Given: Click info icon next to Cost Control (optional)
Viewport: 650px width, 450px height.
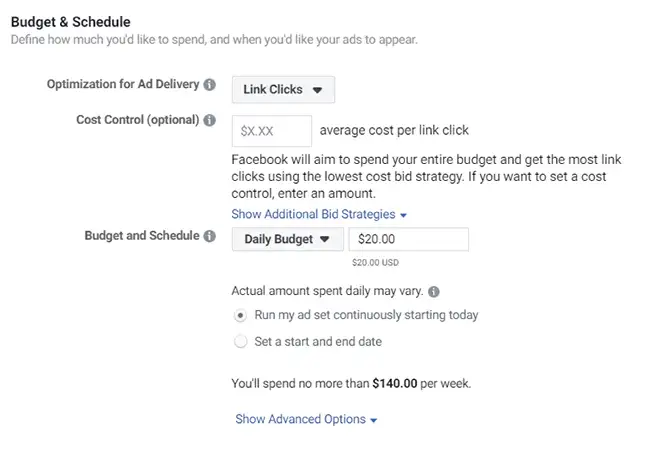Looking at the screenshot, I should pyautogui.click(x=210, y=120).
